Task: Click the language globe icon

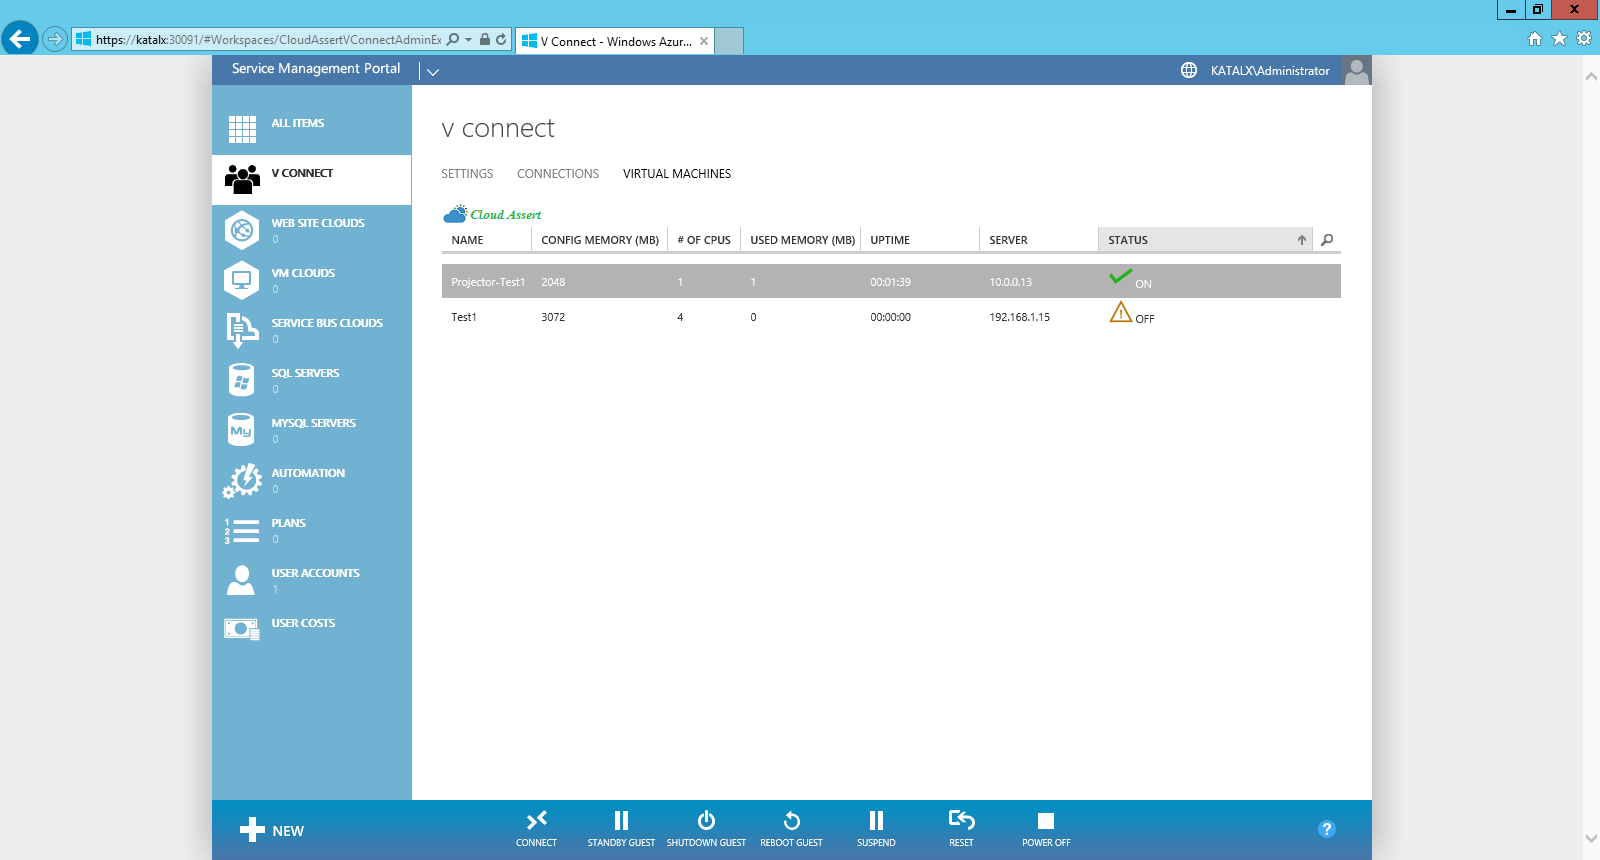Action: pyautogui.click(x=1189, y=70)
